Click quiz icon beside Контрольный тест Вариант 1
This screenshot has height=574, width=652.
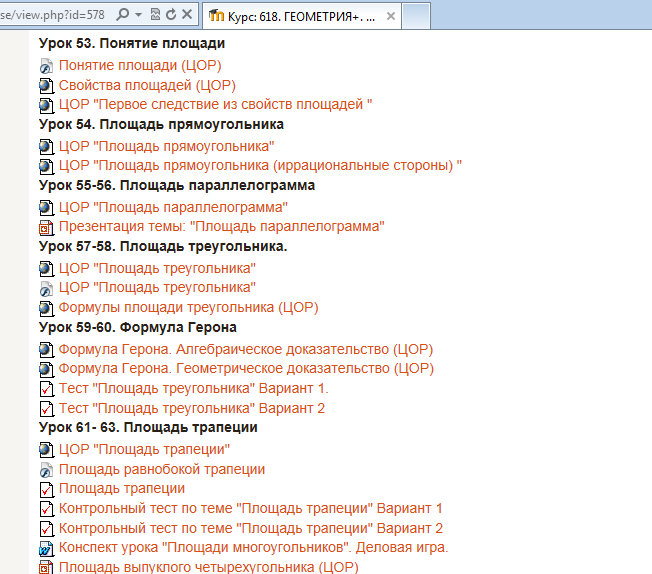[47, 509]
